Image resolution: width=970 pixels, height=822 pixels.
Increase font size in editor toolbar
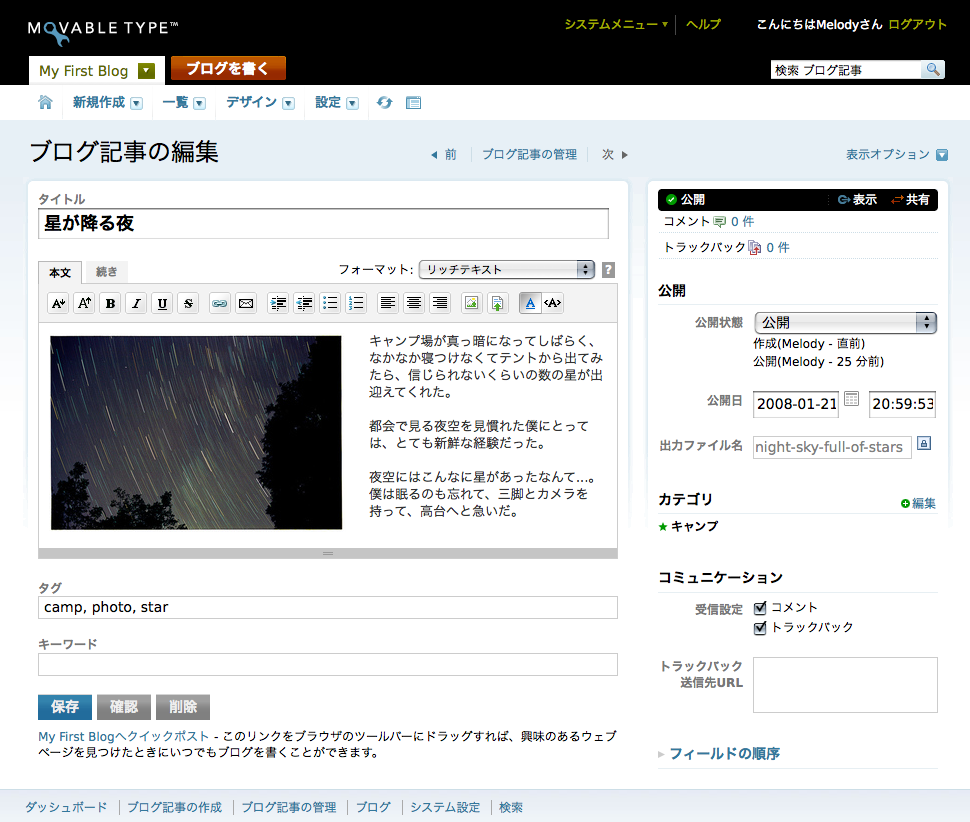(x=84, y=303)
